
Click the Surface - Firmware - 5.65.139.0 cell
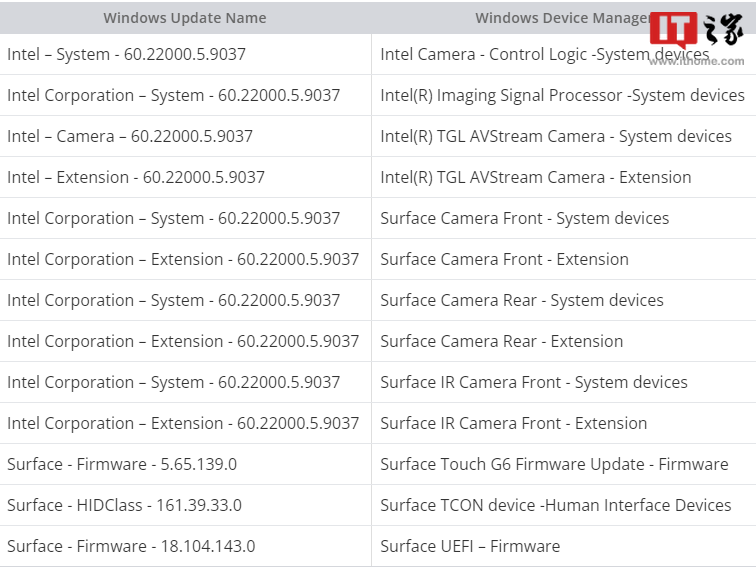(x=122, y=464)
